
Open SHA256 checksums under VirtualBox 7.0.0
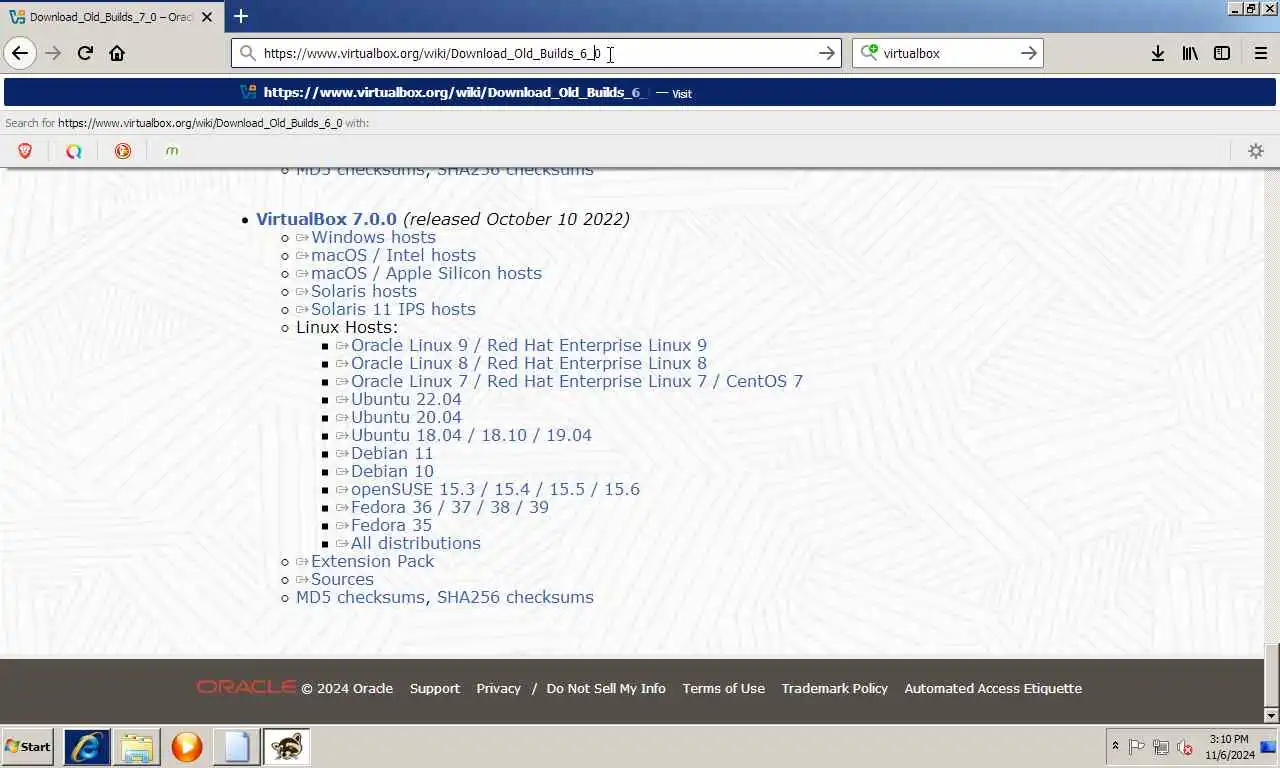515,597
